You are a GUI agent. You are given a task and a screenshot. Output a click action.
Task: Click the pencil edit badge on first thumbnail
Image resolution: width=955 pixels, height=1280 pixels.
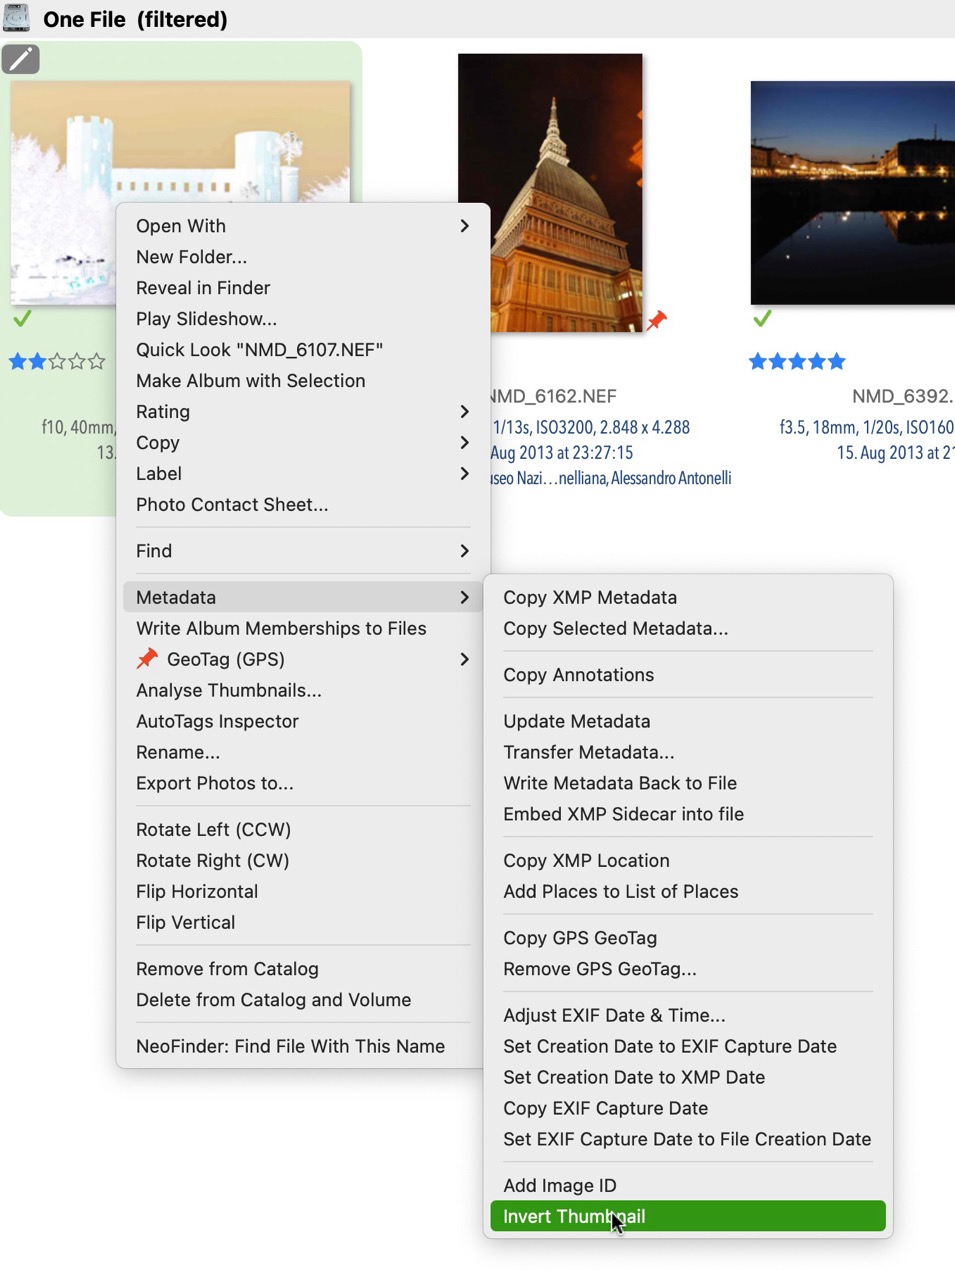[x=21, y=60]
